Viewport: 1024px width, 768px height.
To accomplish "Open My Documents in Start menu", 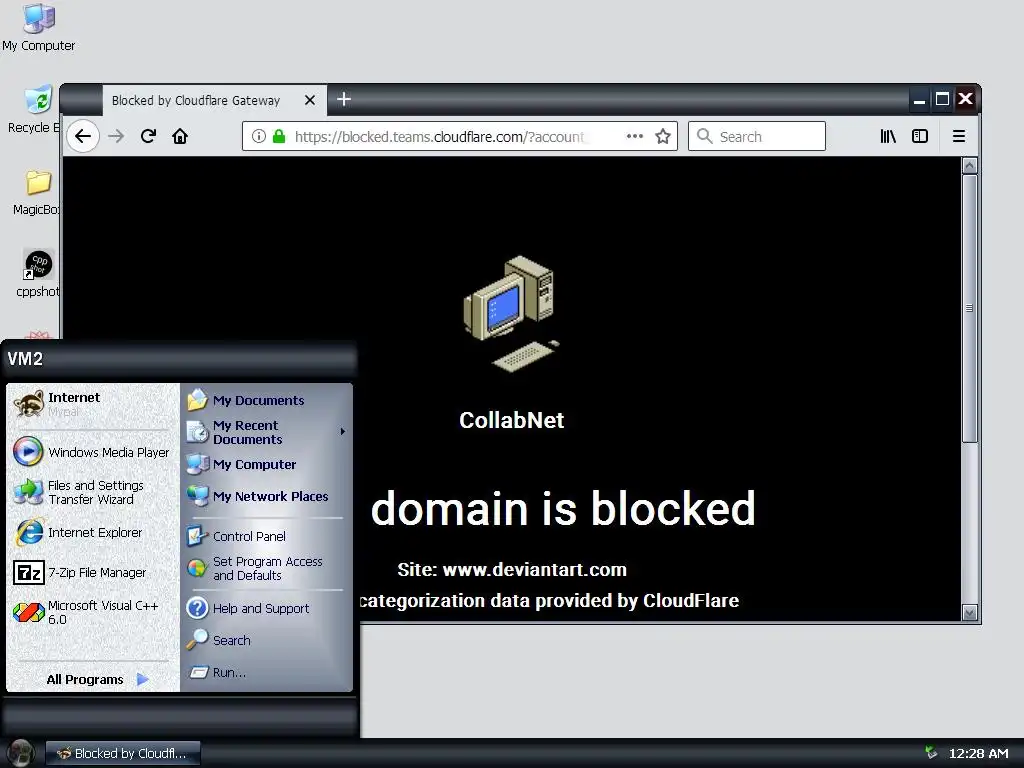I will [x=266, y=400].
